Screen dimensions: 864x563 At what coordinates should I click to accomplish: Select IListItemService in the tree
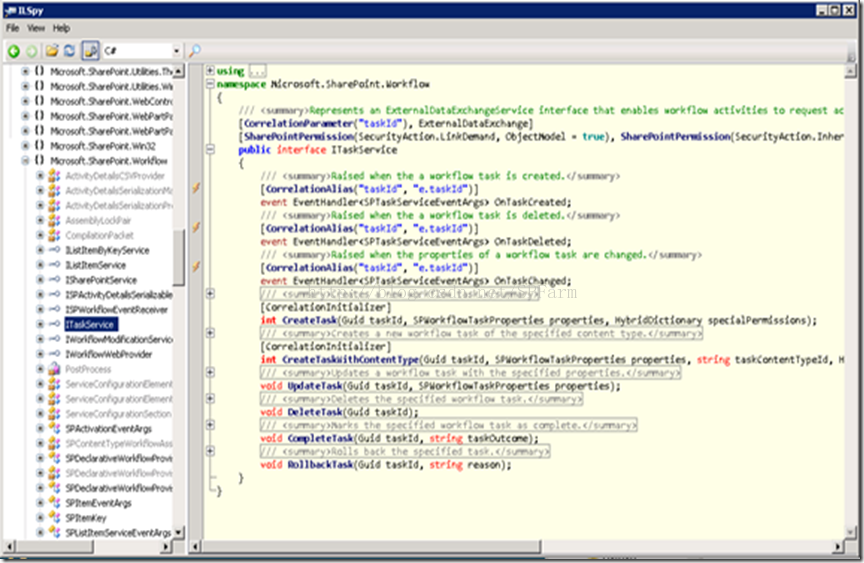tap(96, 265)
